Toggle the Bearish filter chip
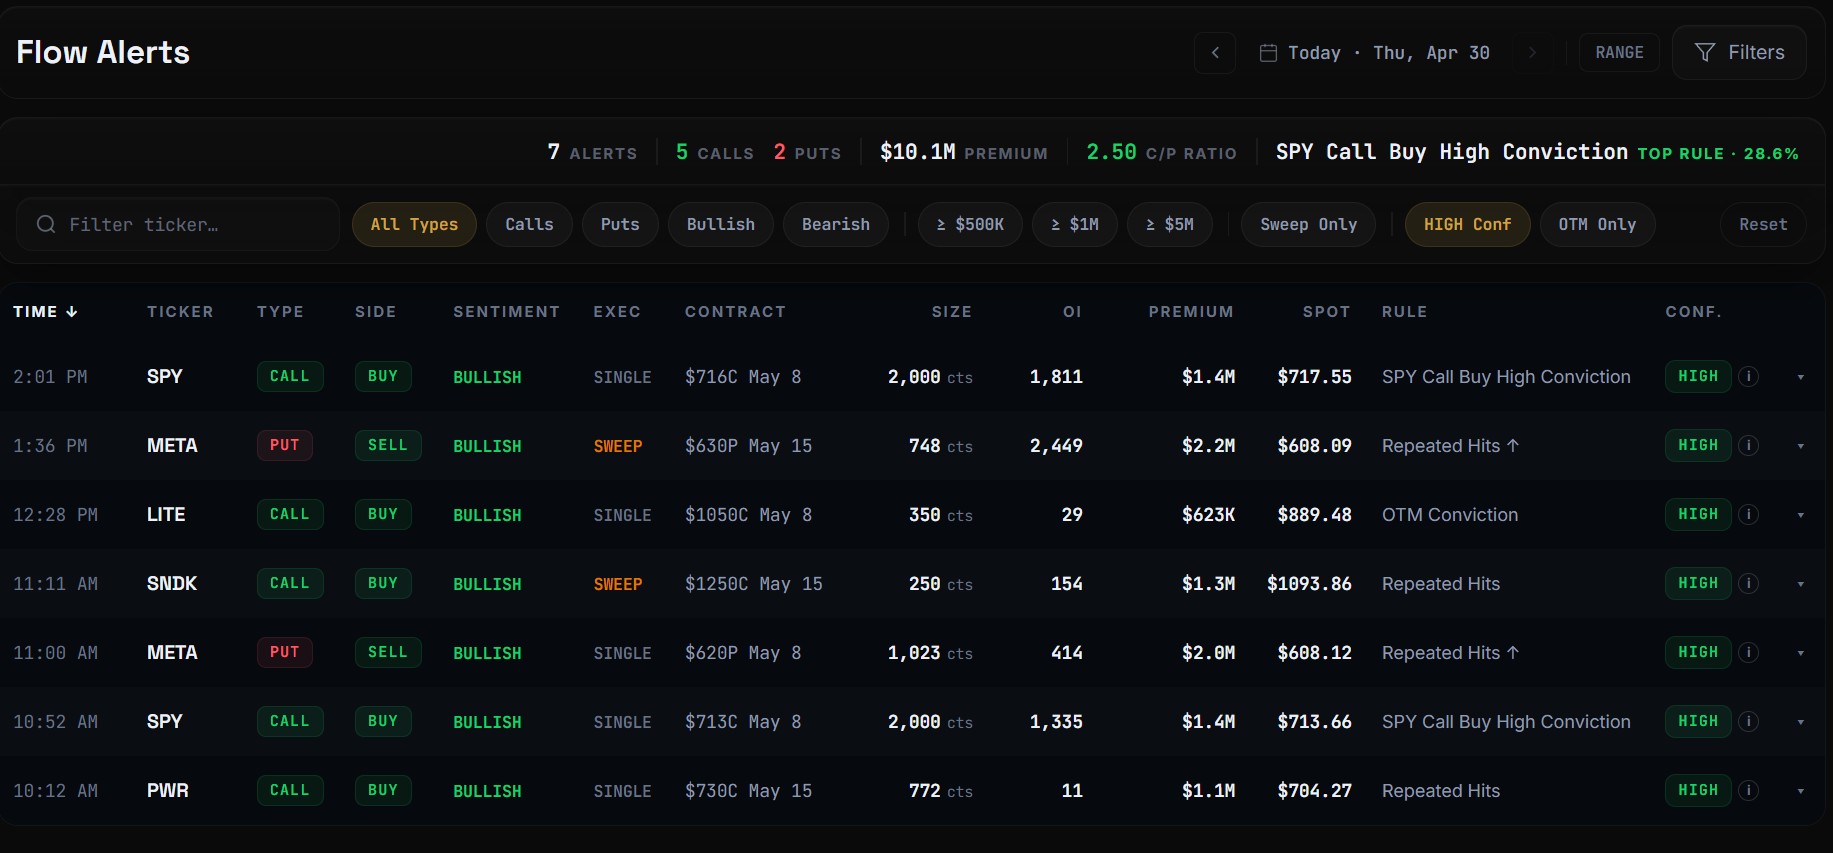 836,224
